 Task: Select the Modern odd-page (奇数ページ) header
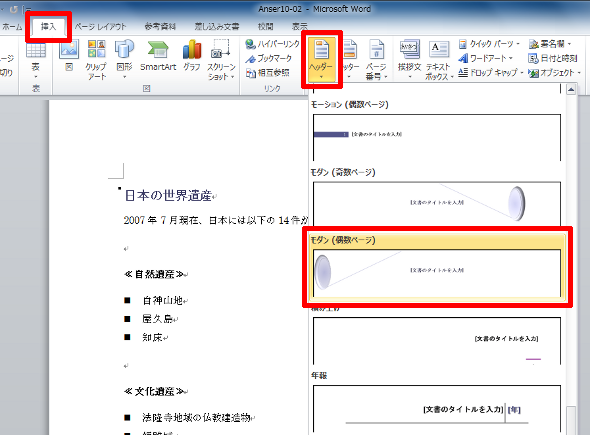[x=437, y=204]
